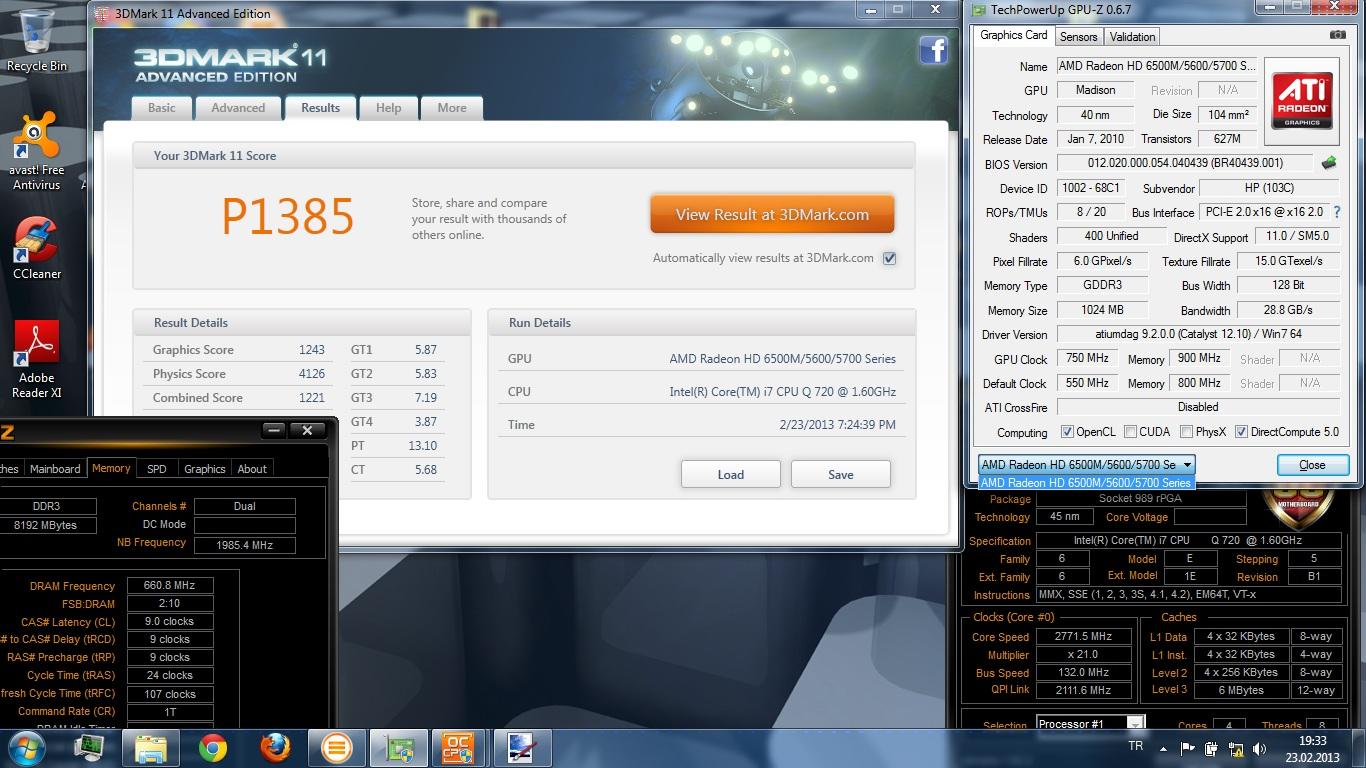Select the Physics Score value 4126

[x=311, y=374]
